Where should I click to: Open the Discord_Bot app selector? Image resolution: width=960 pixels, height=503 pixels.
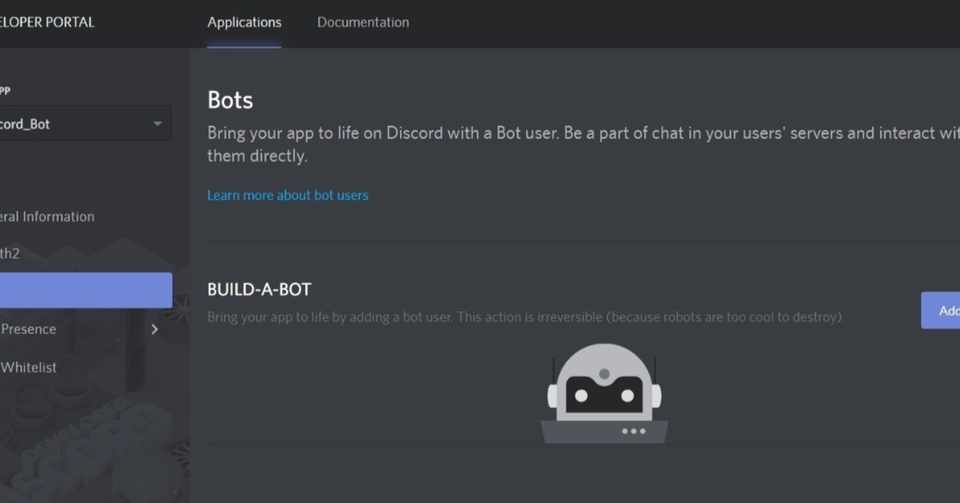[70, 124]
